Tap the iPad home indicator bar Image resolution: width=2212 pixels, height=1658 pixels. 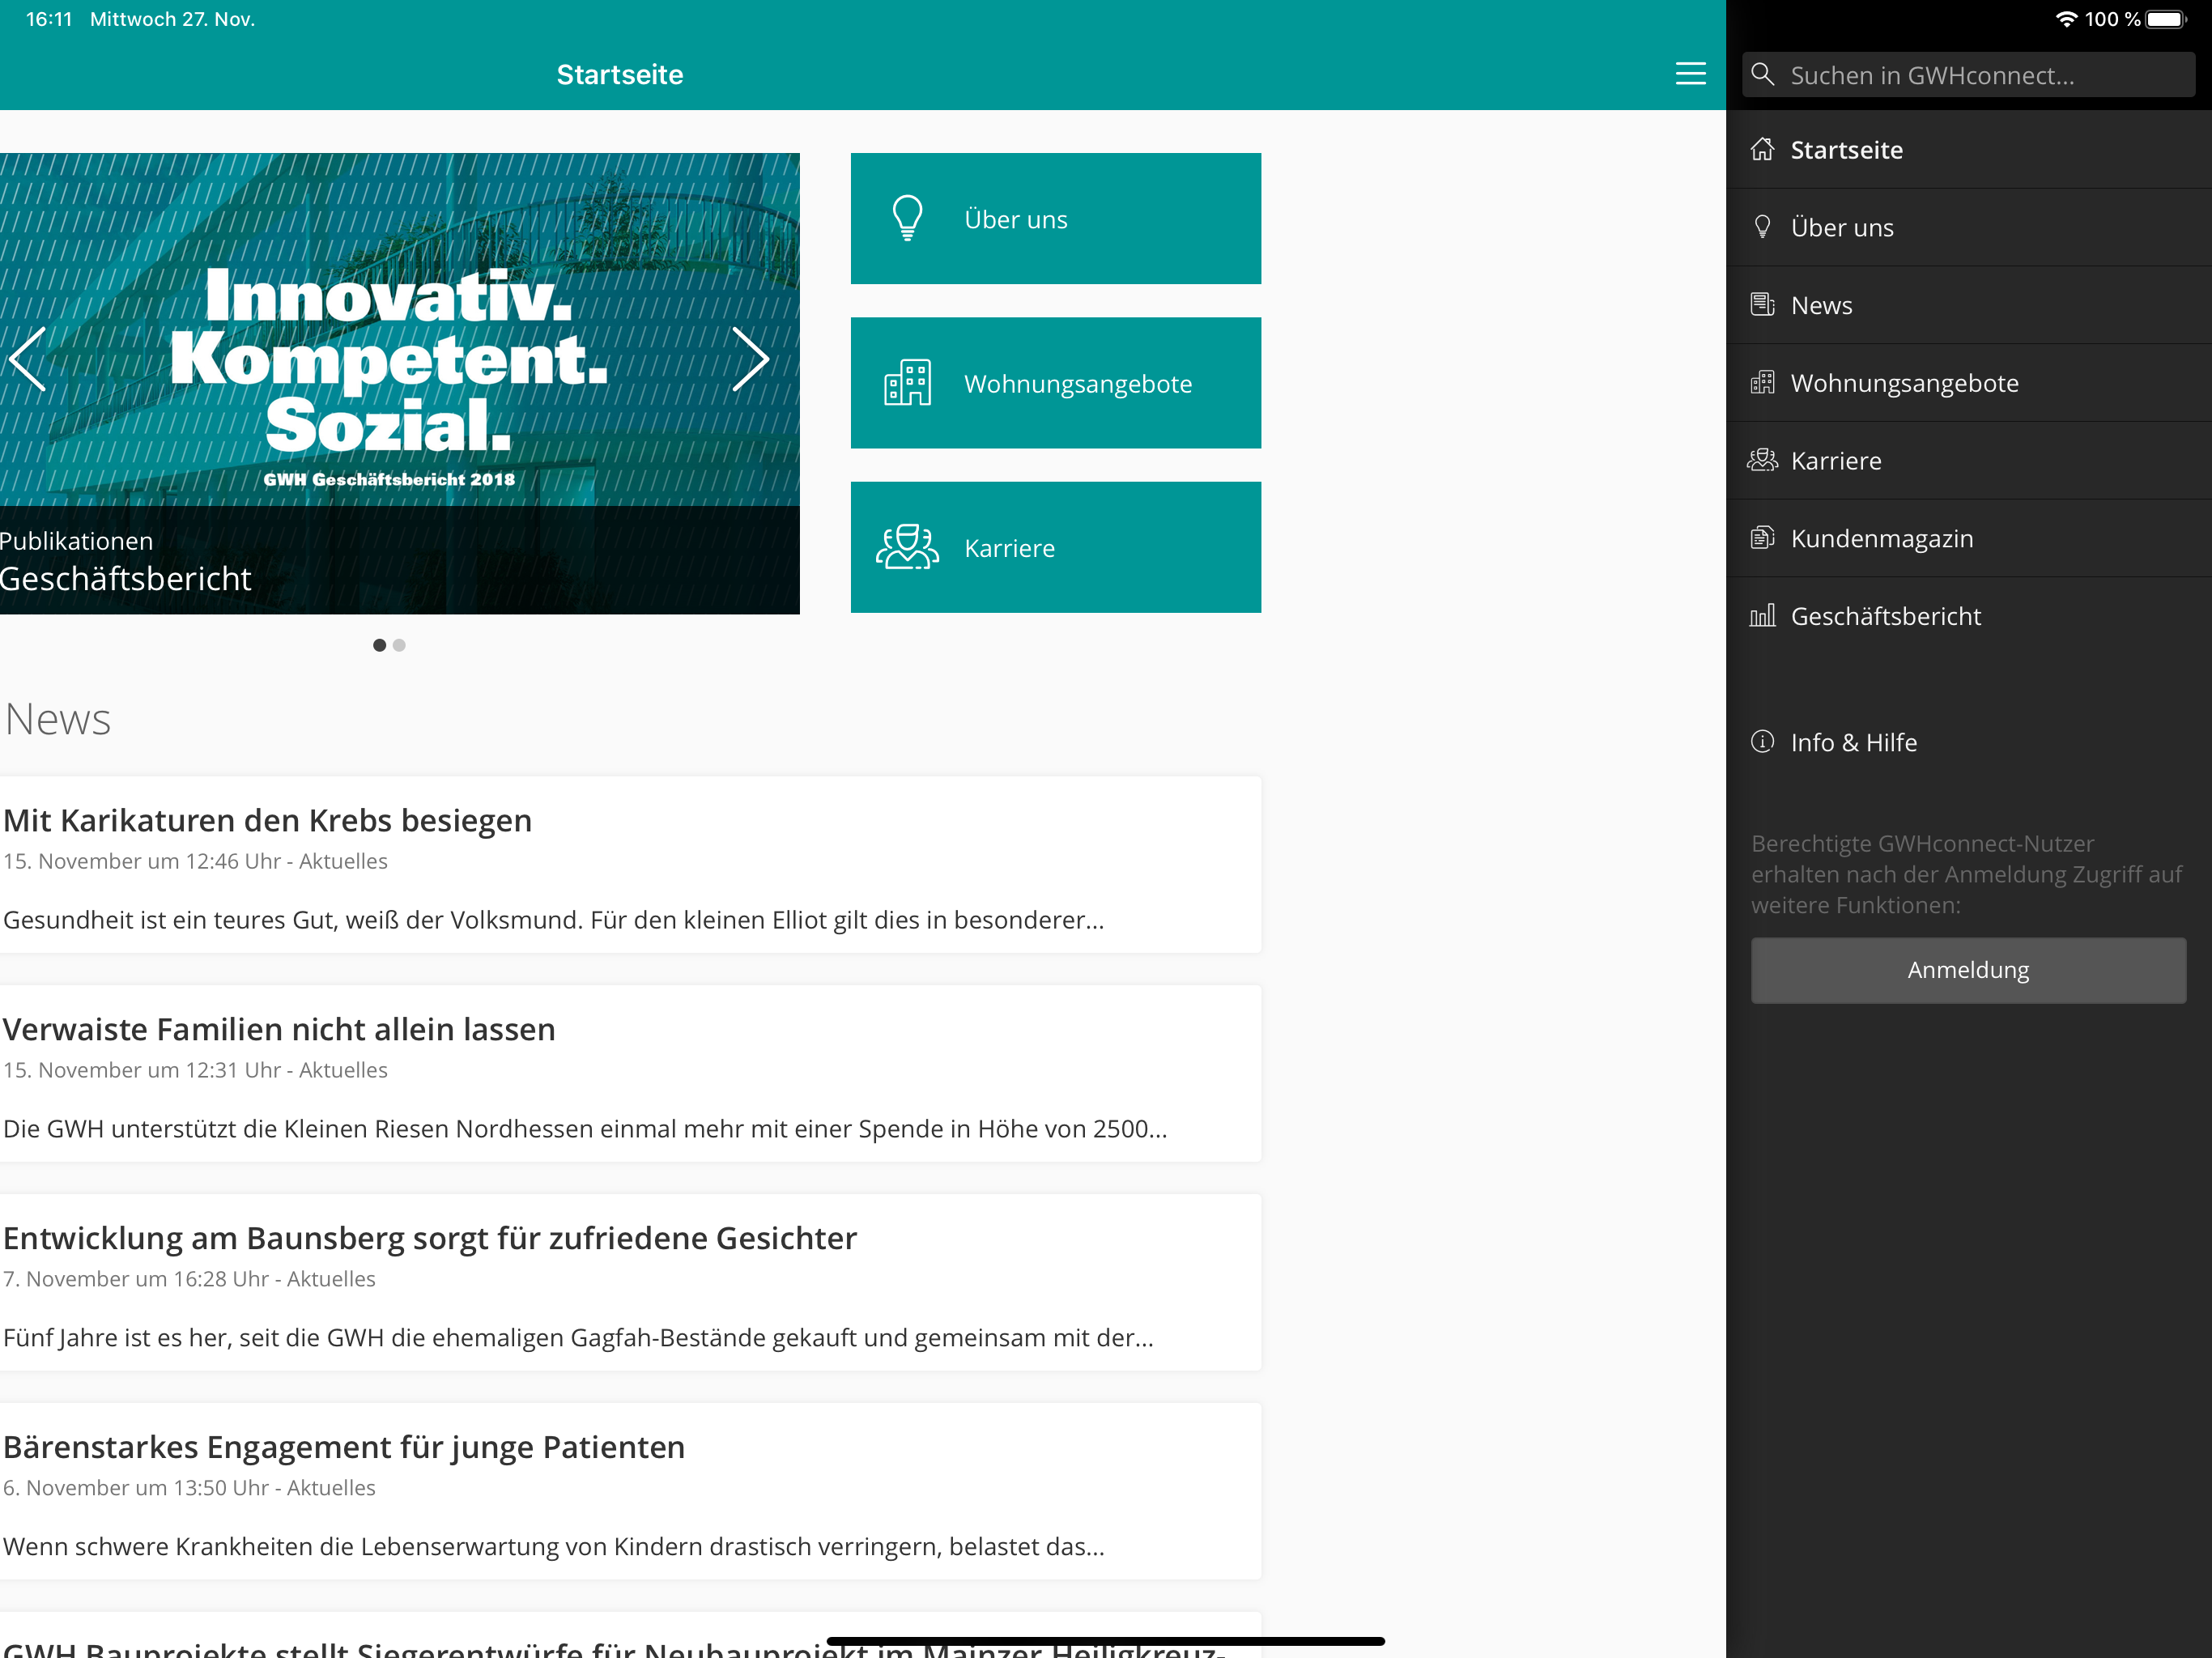point(1106,1641)
